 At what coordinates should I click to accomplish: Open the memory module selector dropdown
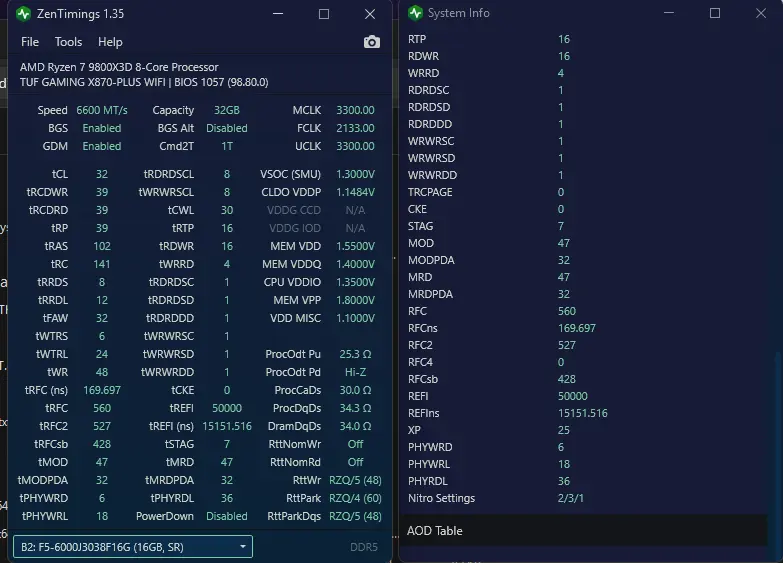point(133,547)
